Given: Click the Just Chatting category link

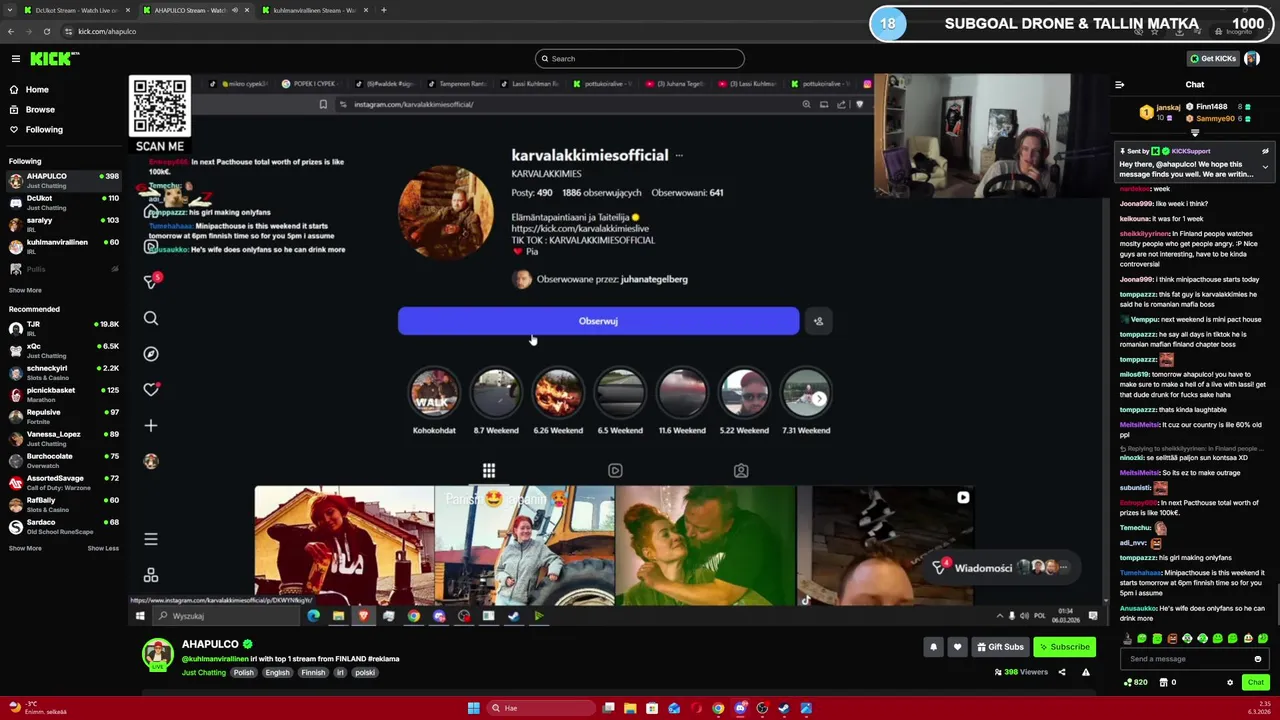Looking at the screenshot, I should (204, 673).
